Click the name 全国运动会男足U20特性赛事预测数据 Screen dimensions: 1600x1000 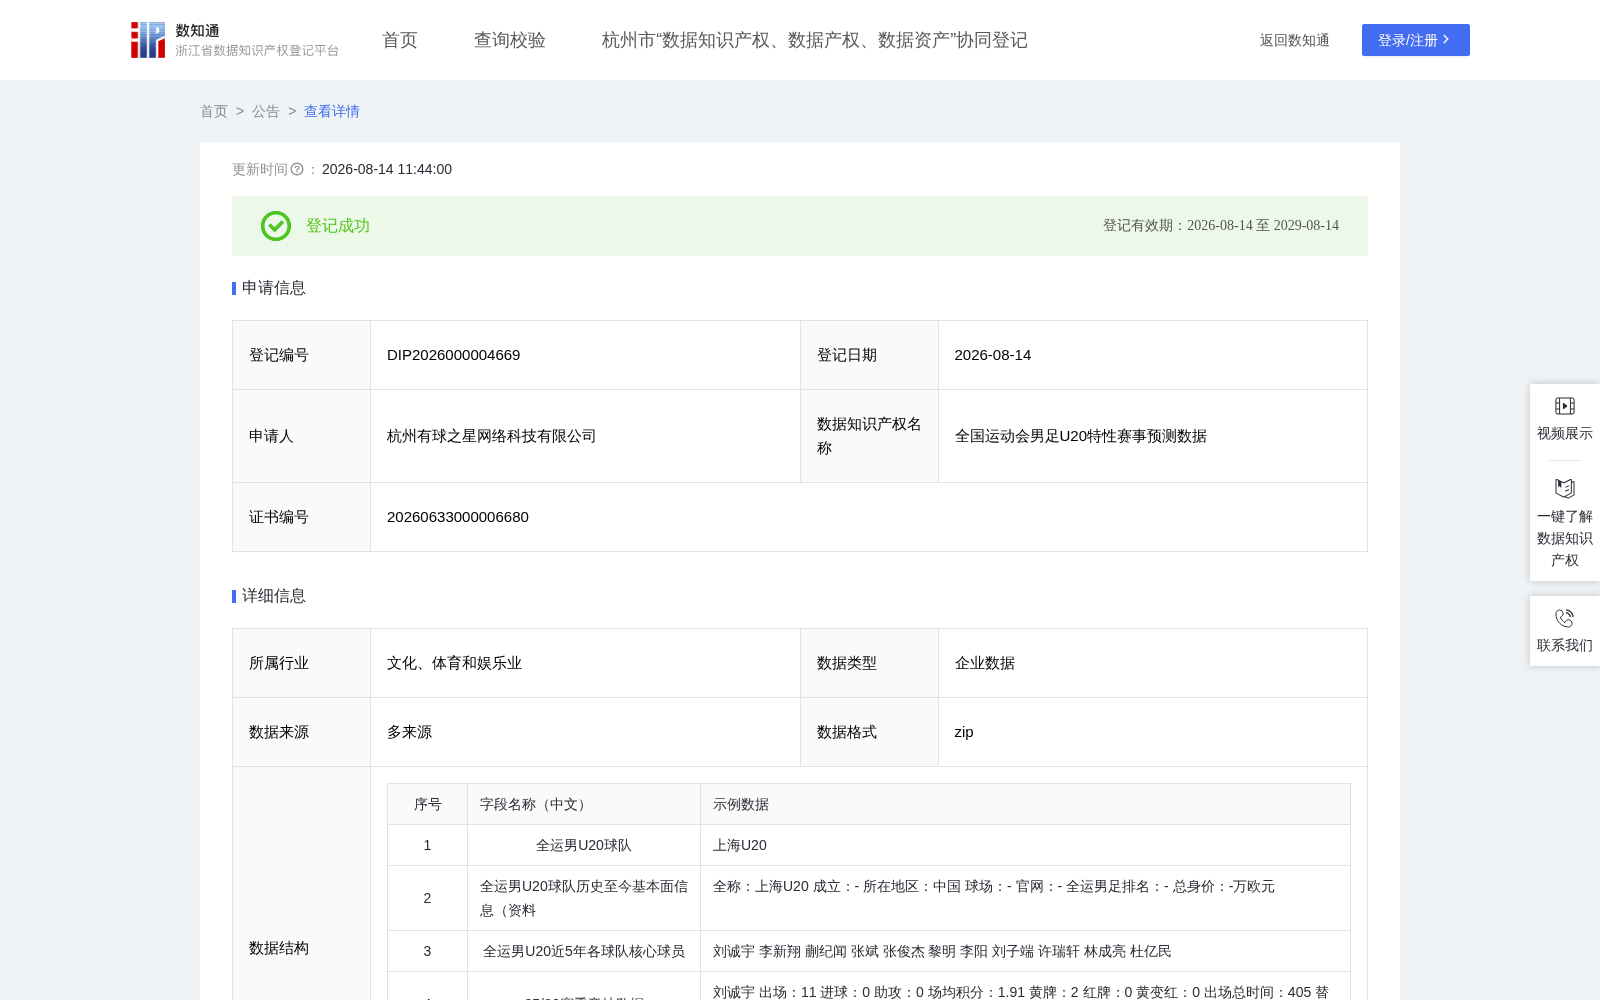click(x=1081, y=436)
